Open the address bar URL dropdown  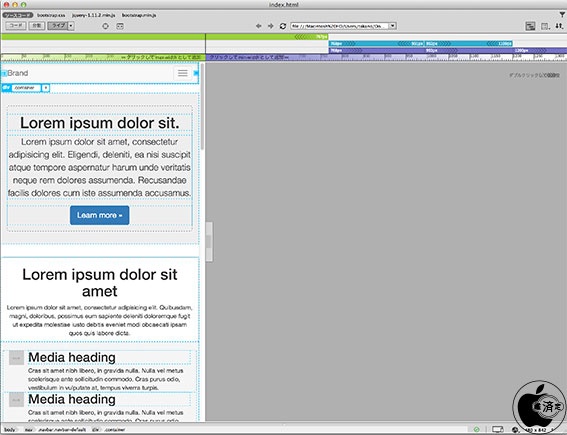point(393,26)
